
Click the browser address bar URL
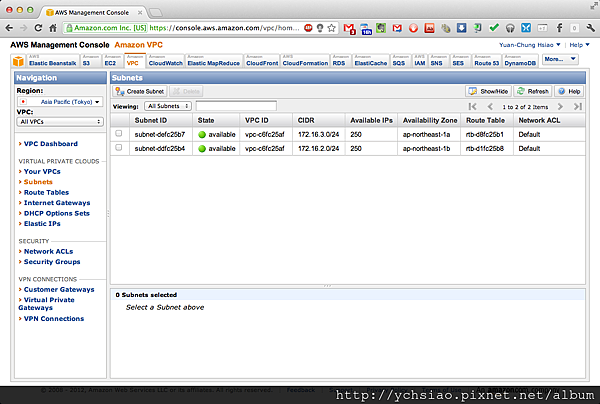point(224,28)
